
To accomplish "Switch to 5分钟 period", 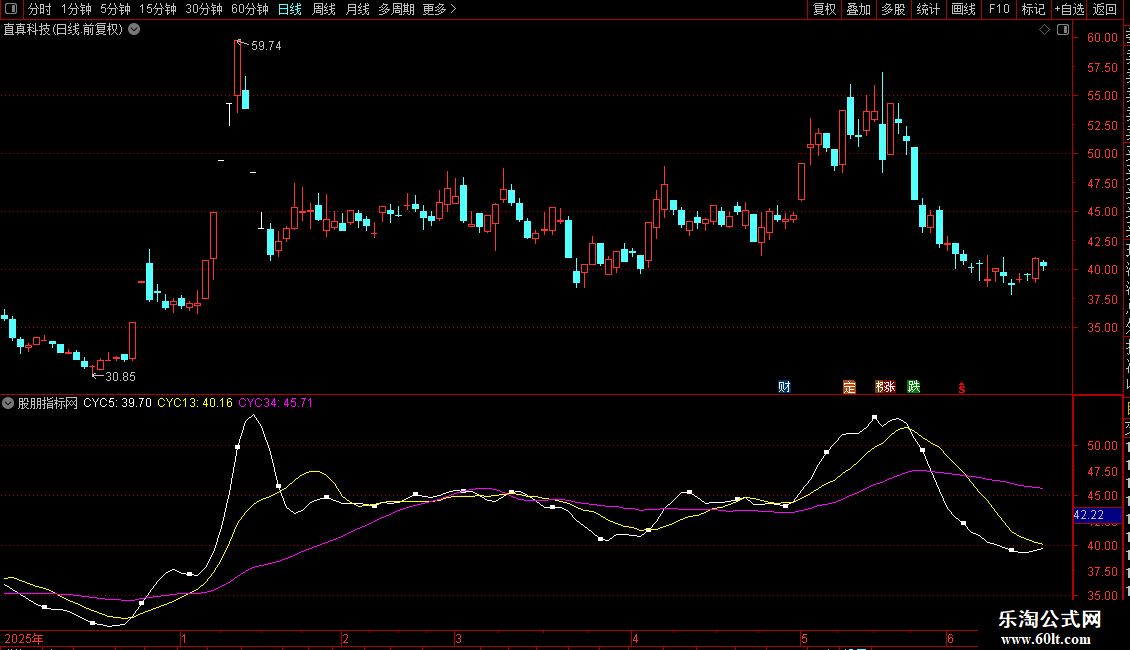I will (x=115, y=9).
